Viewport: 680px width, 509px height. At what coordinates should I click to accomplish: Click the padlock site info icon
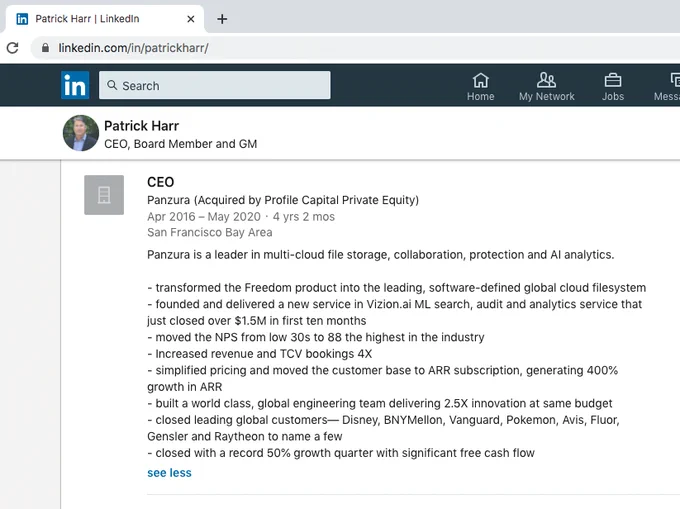45,48
